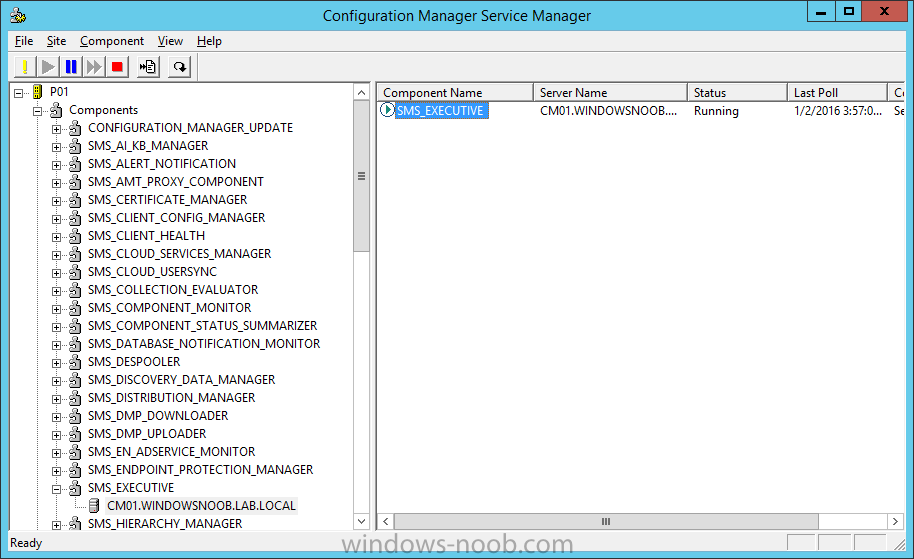Click tree pane scroll down arrow

point(361,521)
